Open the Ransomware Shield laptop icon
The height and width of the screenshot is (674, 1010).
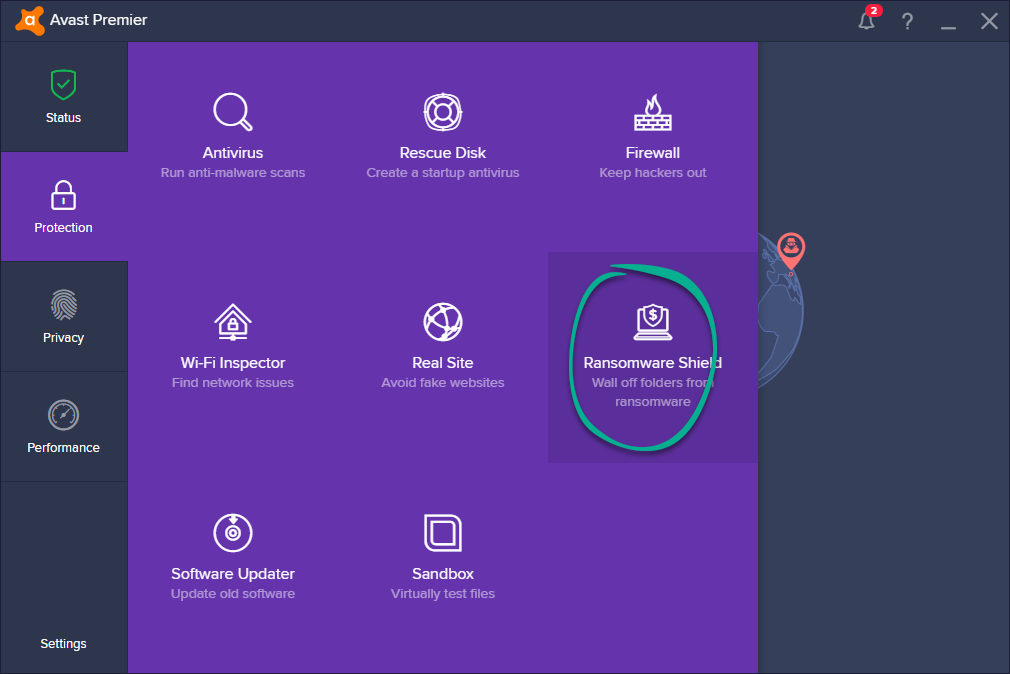652,322
